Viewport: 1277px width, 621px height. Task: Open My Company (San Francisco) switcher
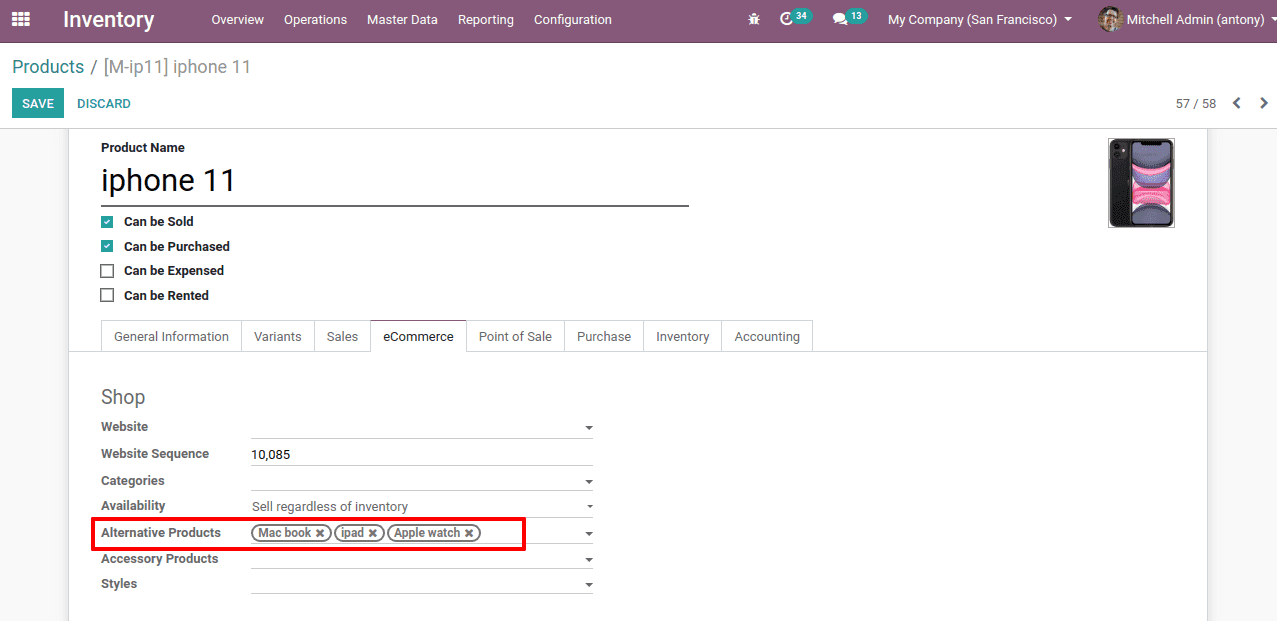tap(980, 19)
